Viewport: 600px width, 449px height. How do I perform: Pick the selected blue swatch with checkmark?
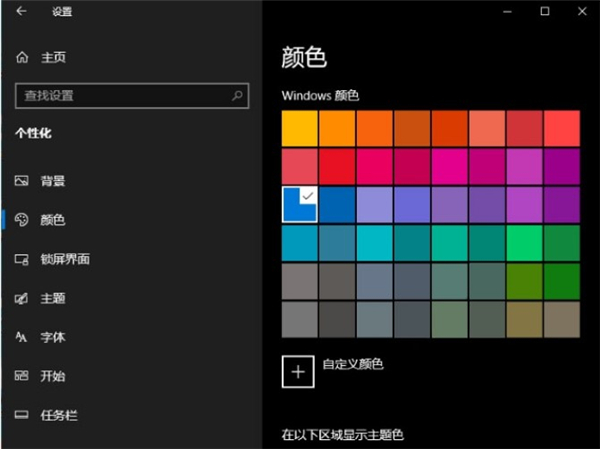pyautogui.click(x=300, y=205)
